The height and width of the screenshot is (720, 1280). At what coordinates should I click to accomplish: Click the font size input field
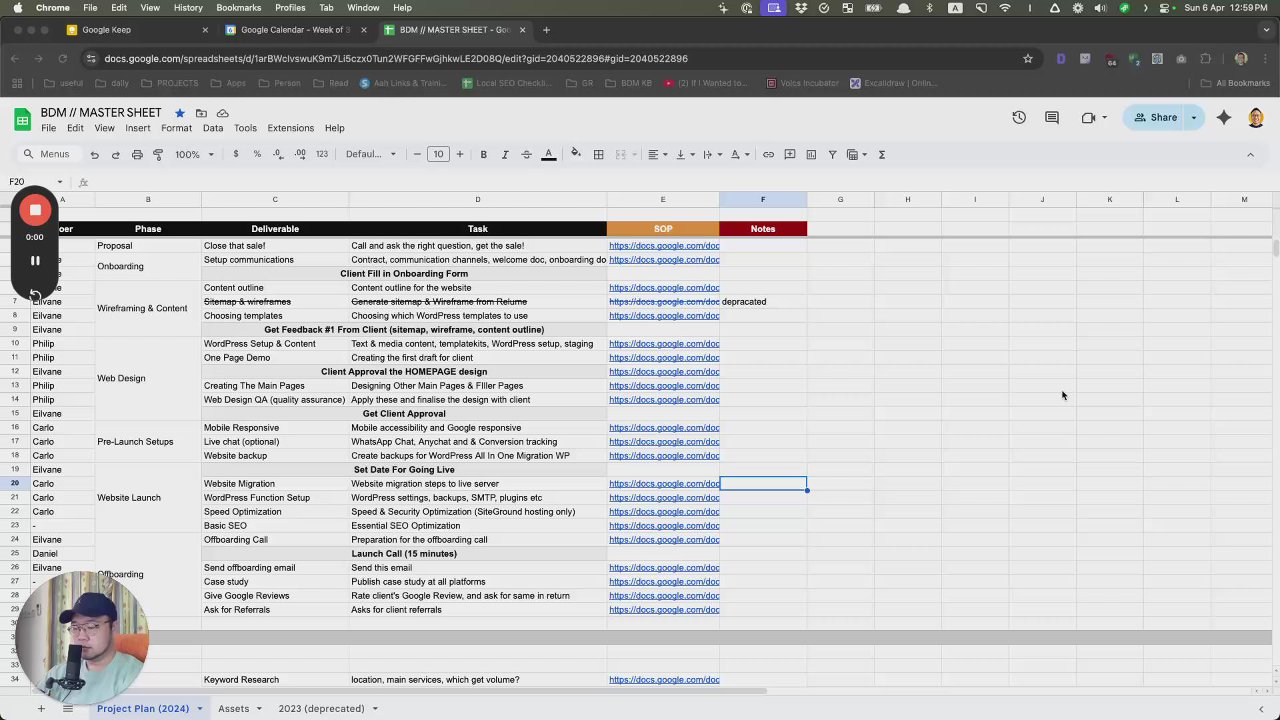[x=438, y=155]
